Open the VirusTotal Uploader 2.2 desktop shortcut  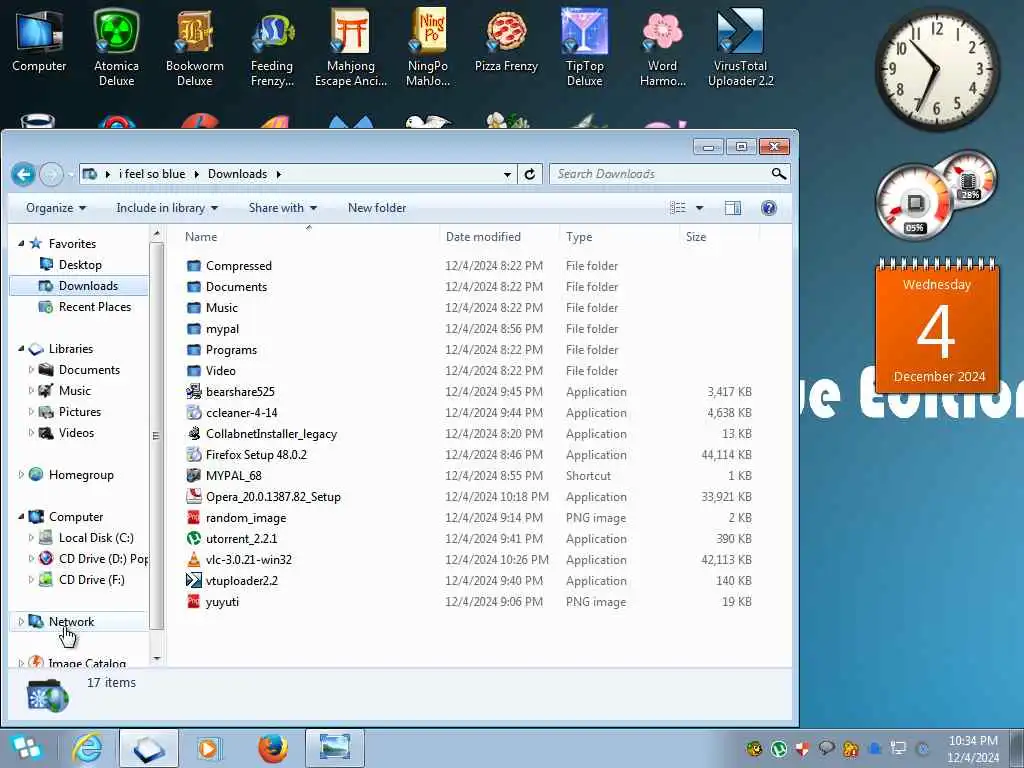point(741,47)
